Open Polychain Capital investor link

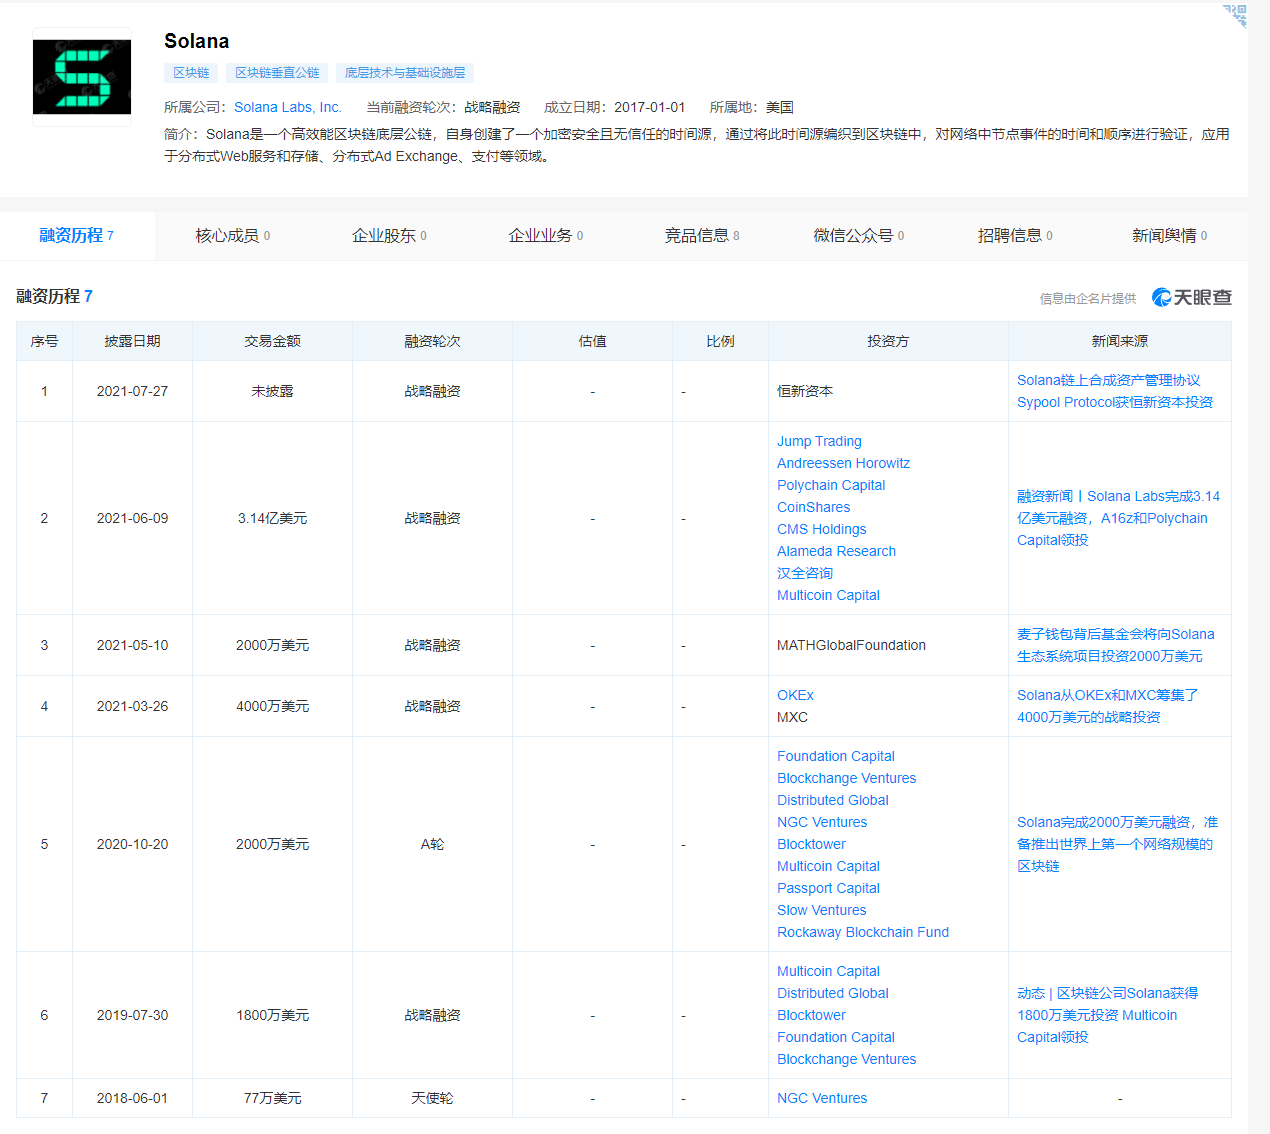click(831, 485)
